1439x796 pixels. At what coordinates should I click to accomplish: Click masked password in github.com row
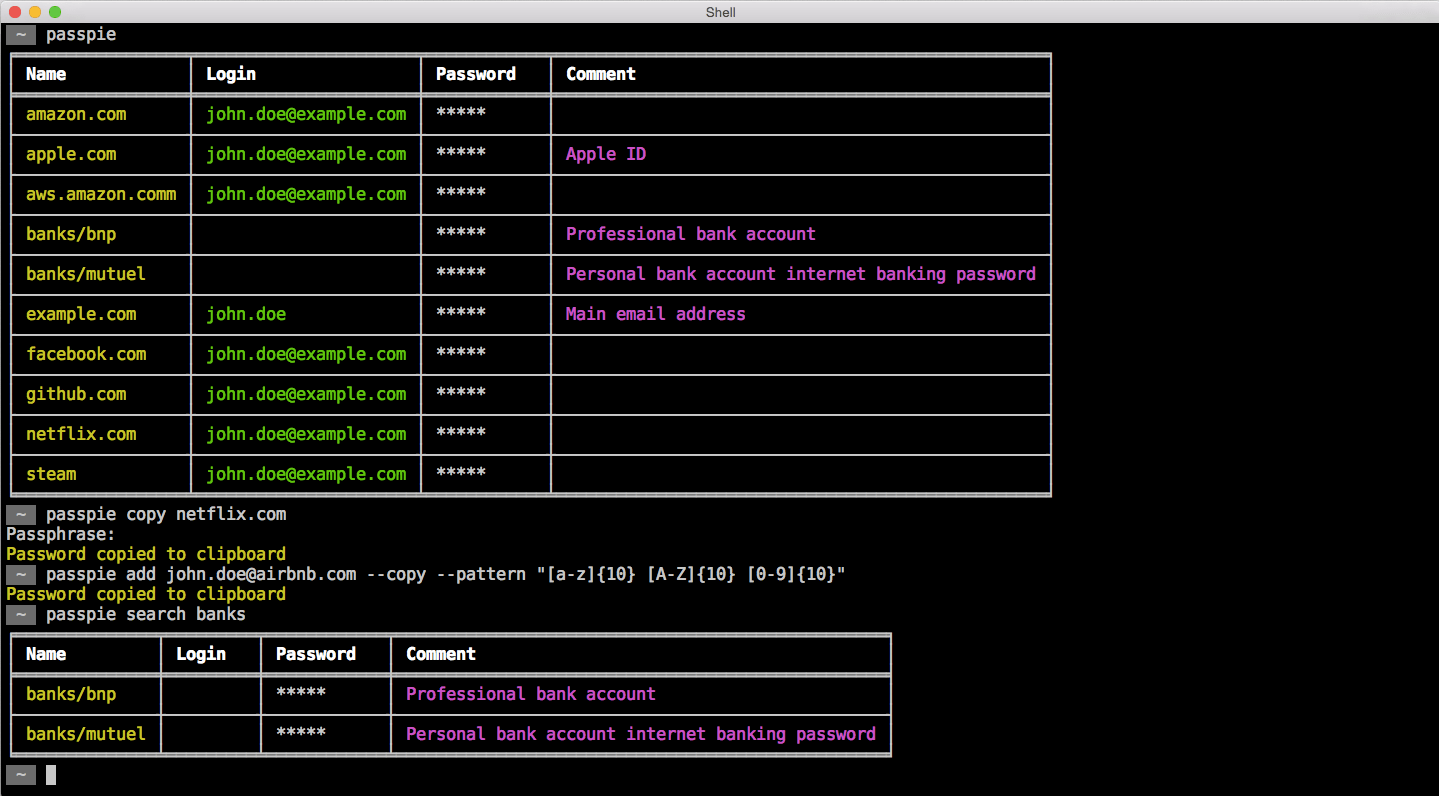[x=461, y=393]
